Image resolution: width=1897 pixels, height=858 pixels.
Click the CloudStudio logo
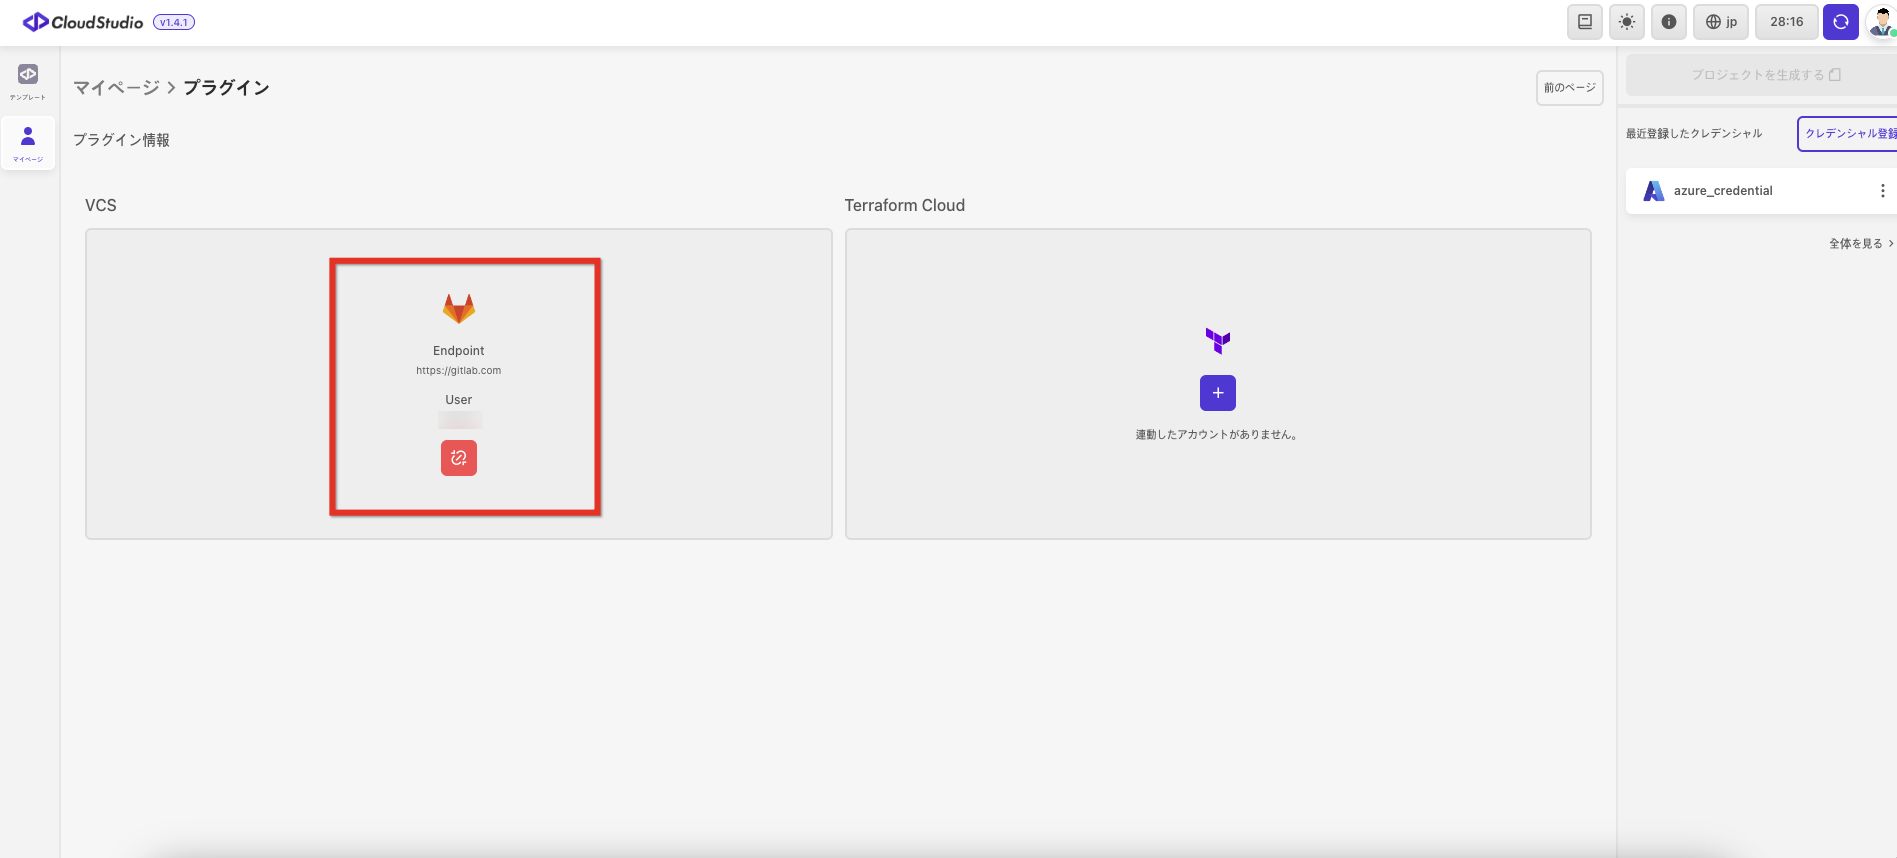click(x=84, y=22)
